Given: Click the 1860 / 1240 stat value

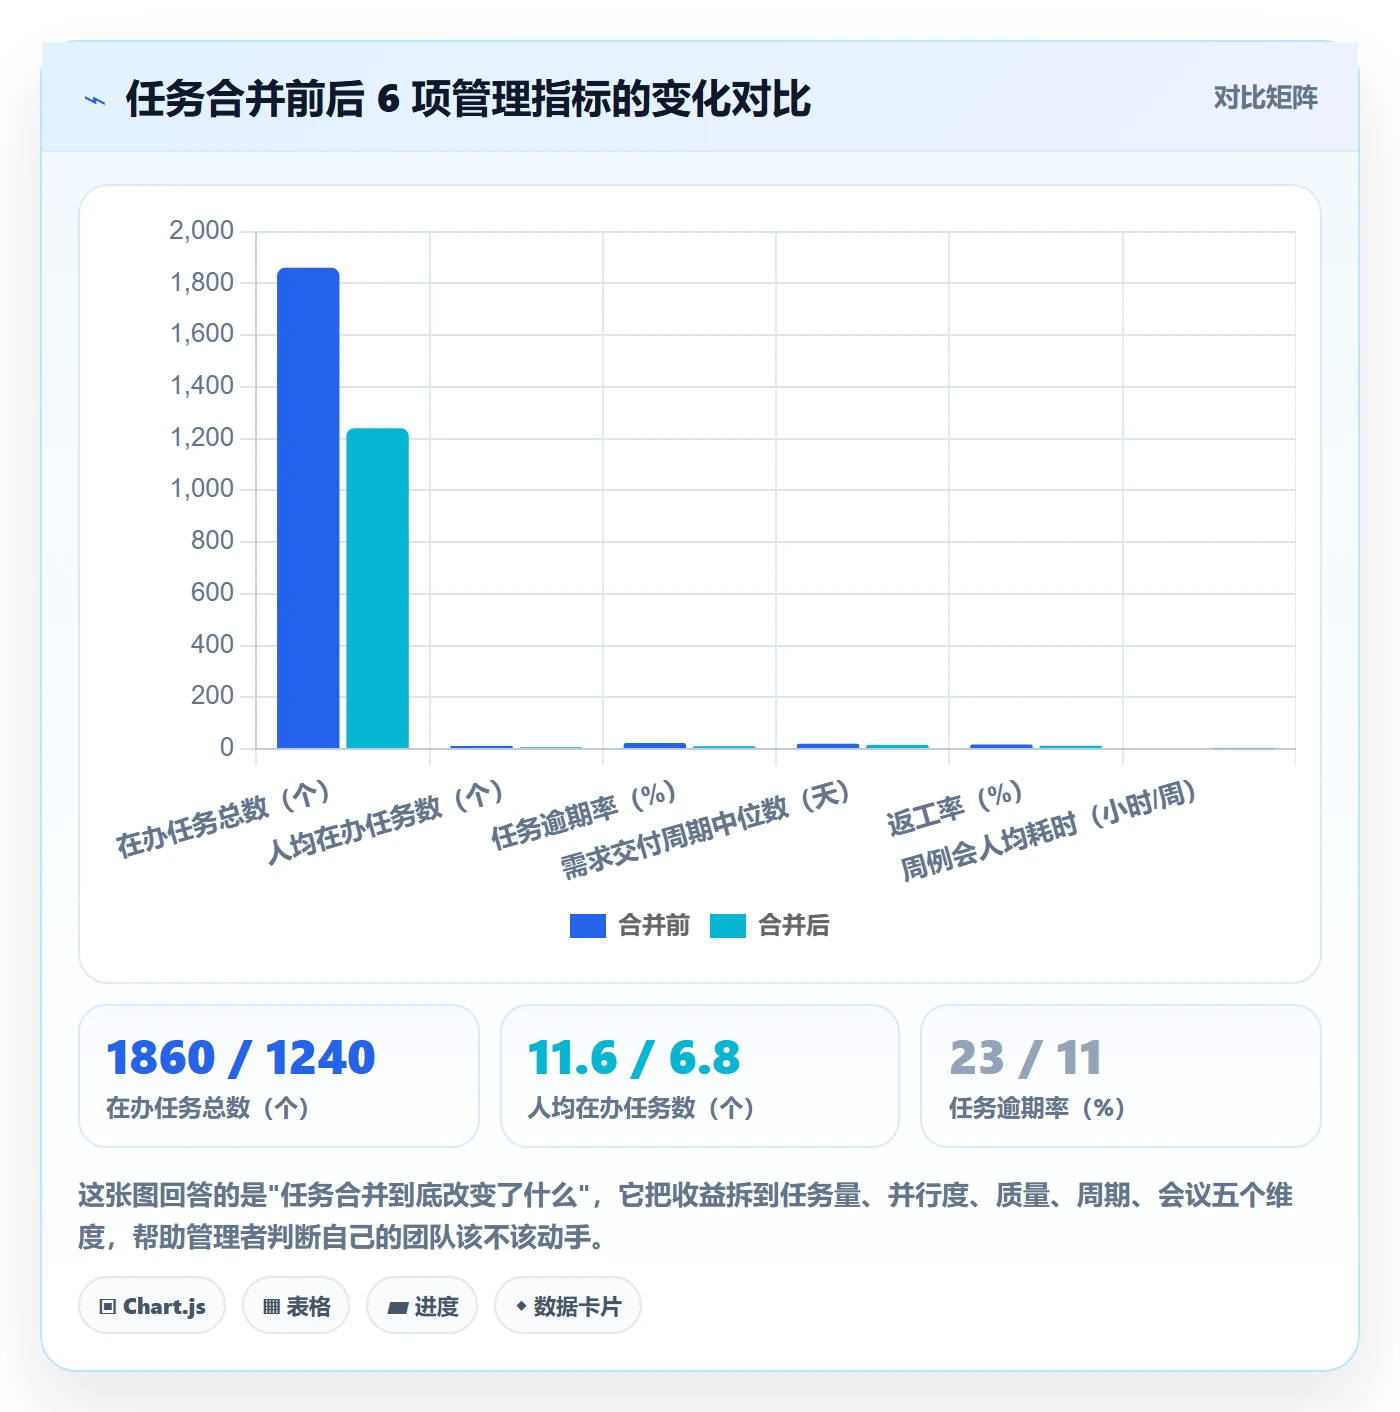Looking at the screenshot, I should (x=241, y=1057).
